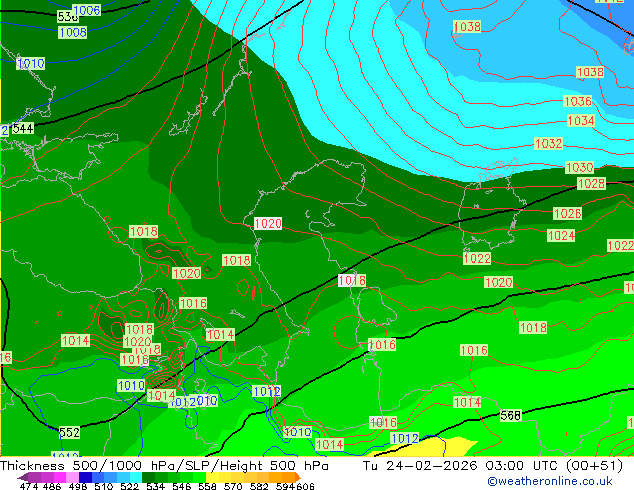Click the orange arrow end of the color scale
The image size is (634, 490).
298,477
